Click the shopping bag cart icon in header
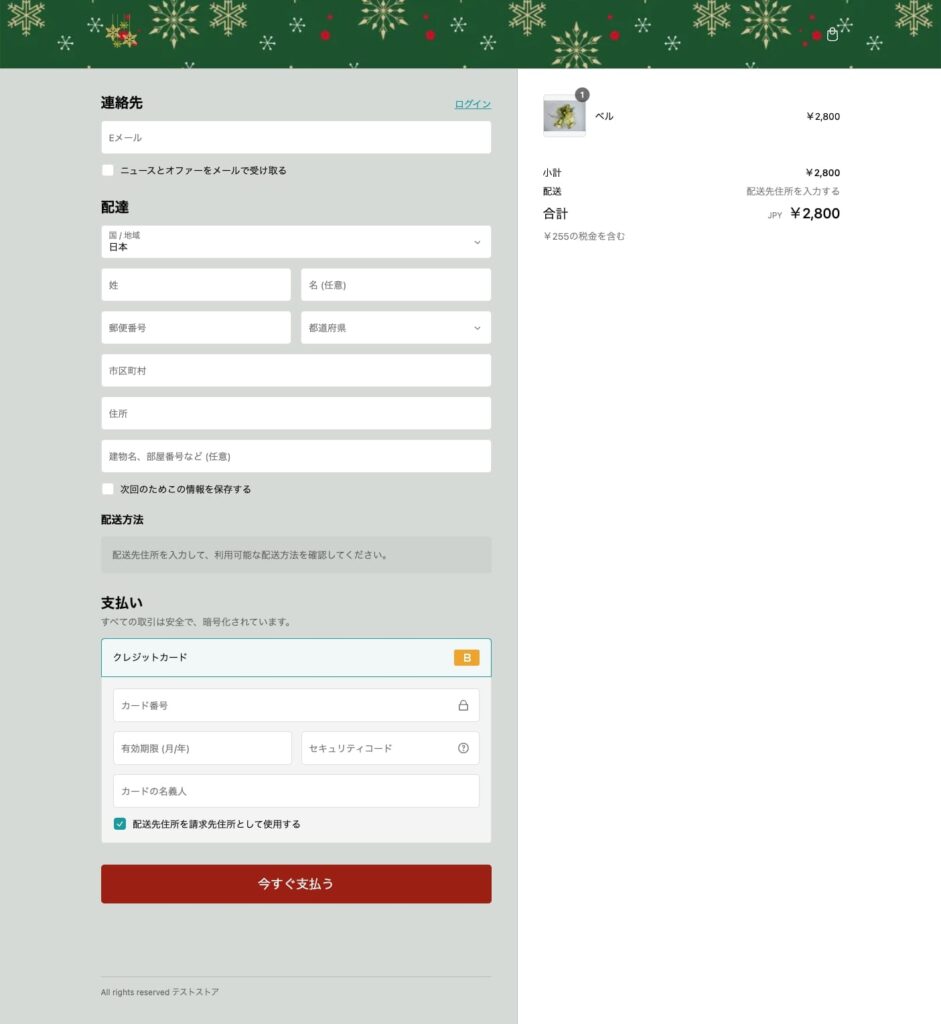This screenshot has width=941, height=1024. click(832, 35)
